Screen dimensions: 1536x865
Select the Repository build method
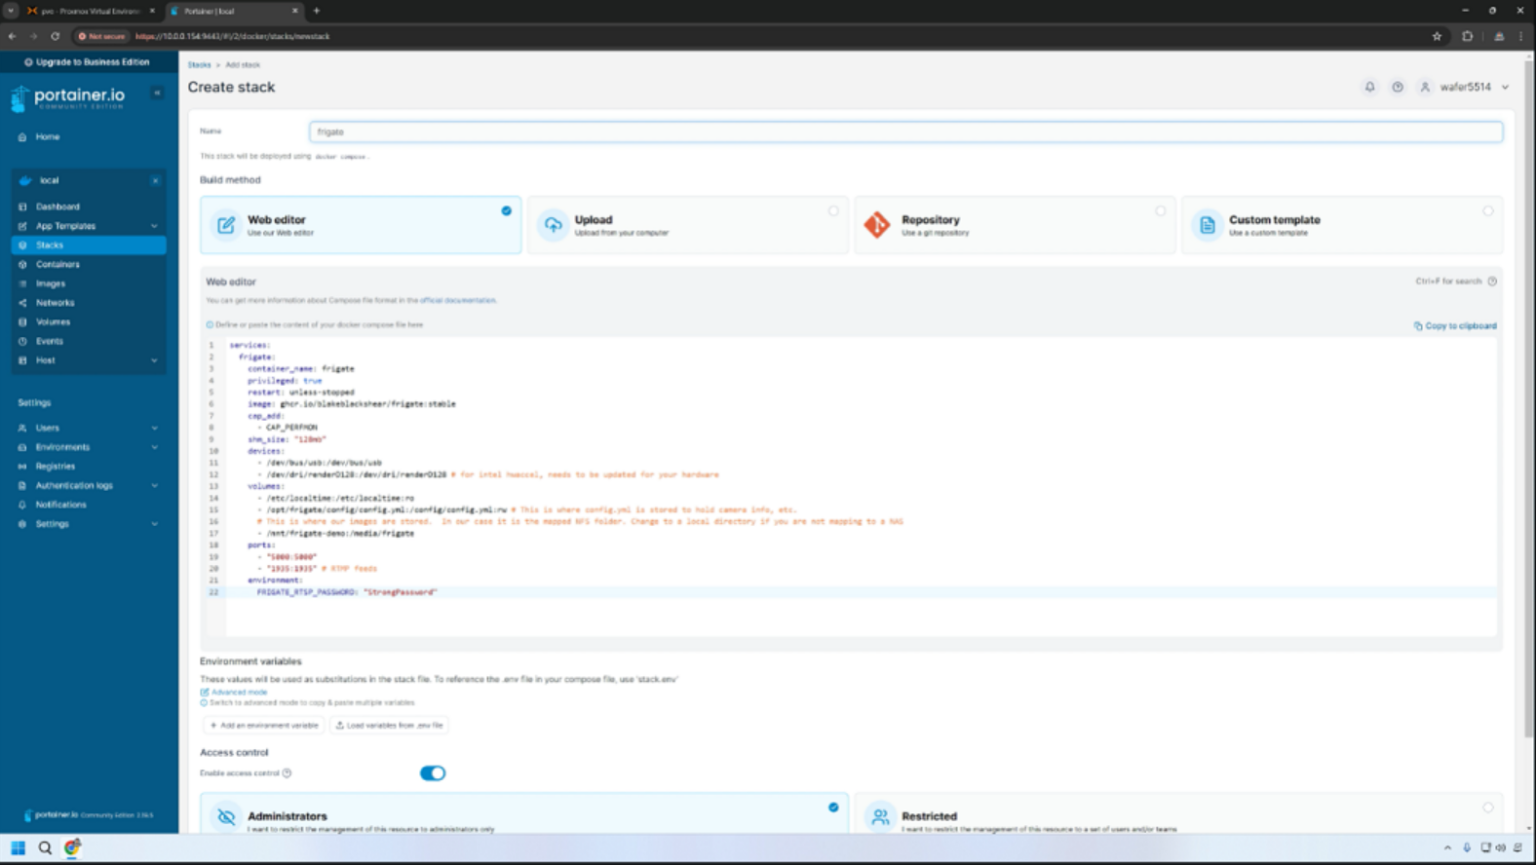pyautogui.click(x=1014, y=224)
